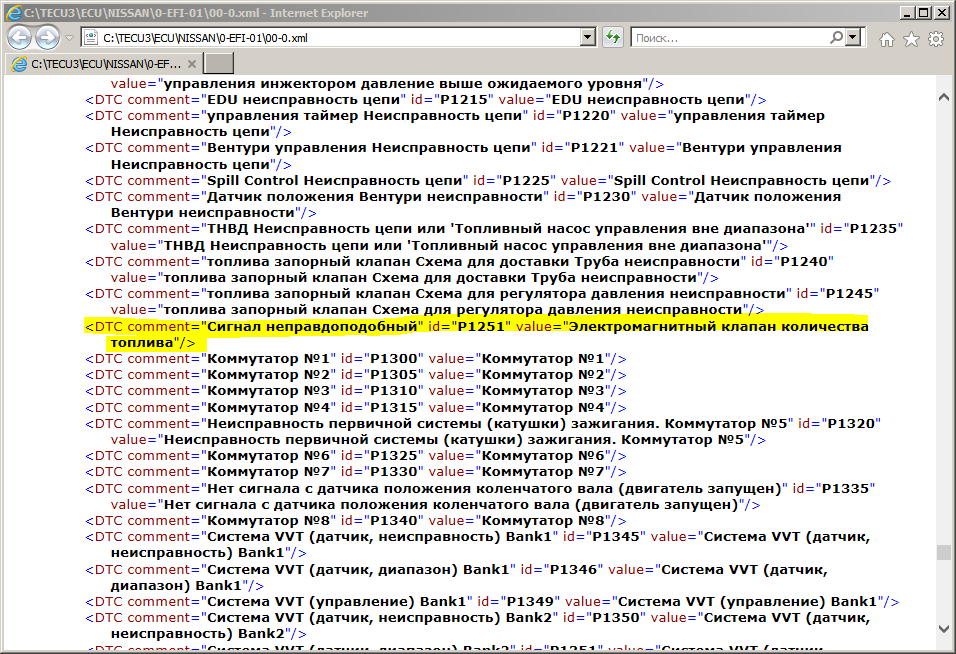
Task: Open recent pages dropdown beside Forward button
Action: 69,38
